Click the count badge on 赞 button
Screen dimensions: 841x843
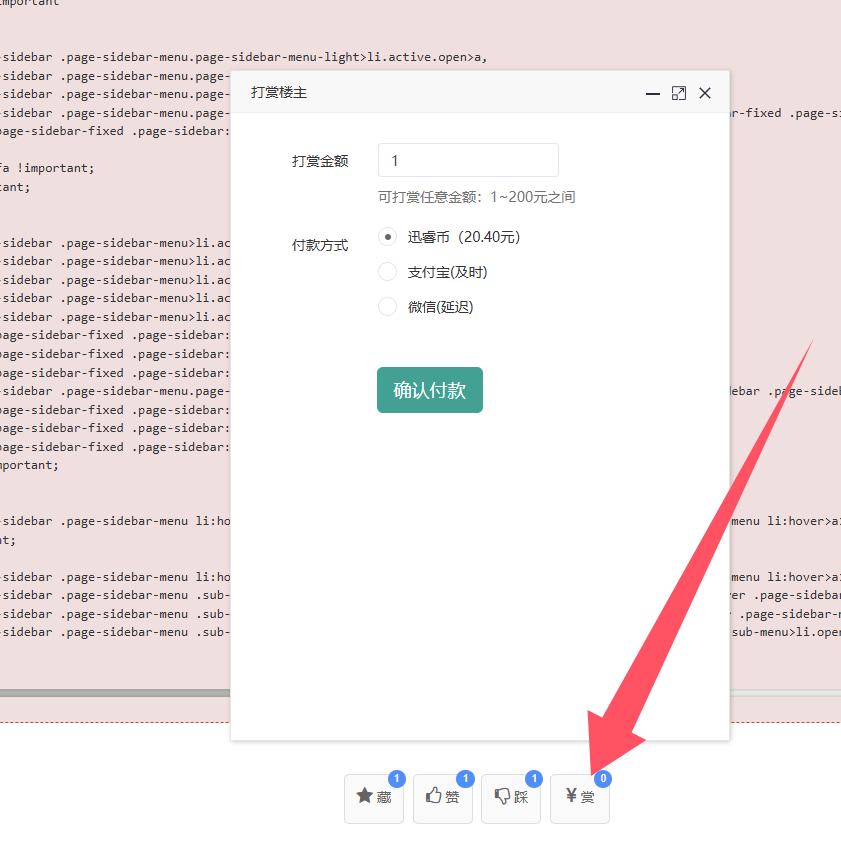(465, 779)
